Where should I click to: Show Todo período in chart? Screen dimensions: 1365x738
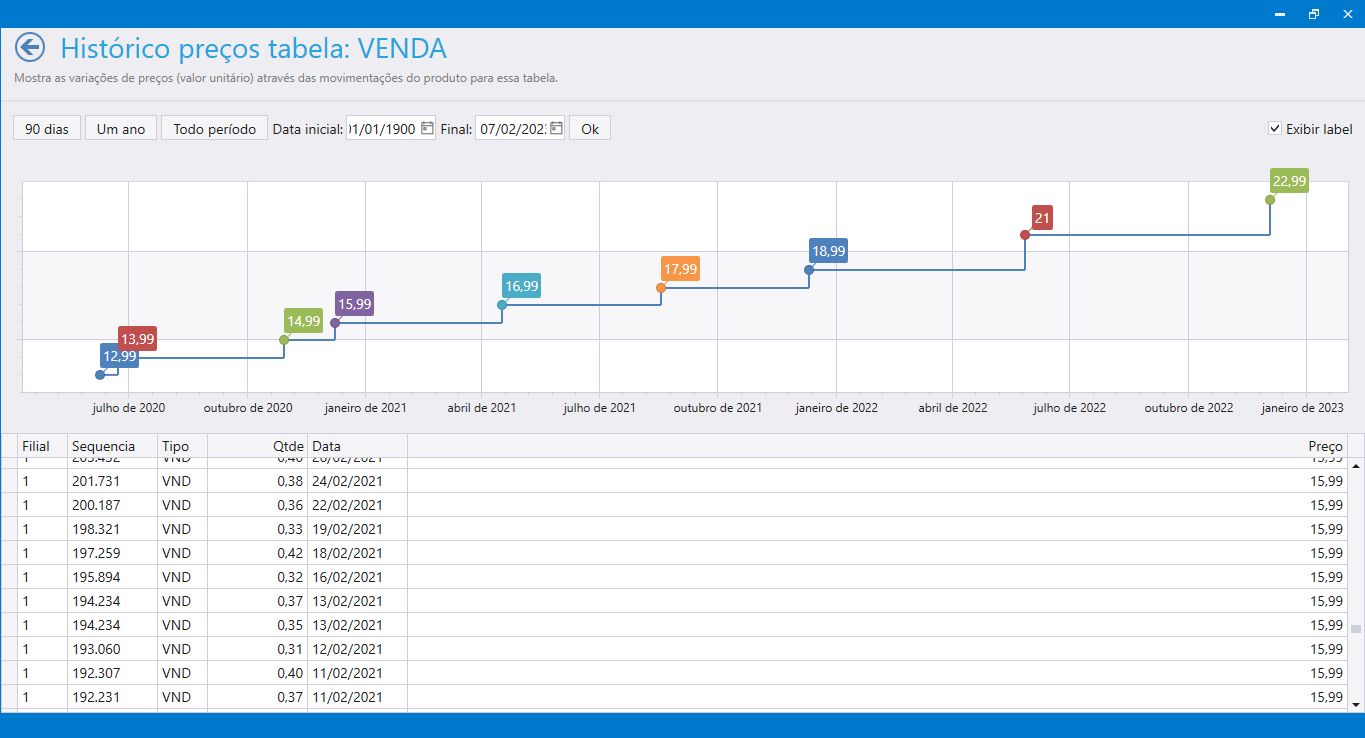[214, 129]
